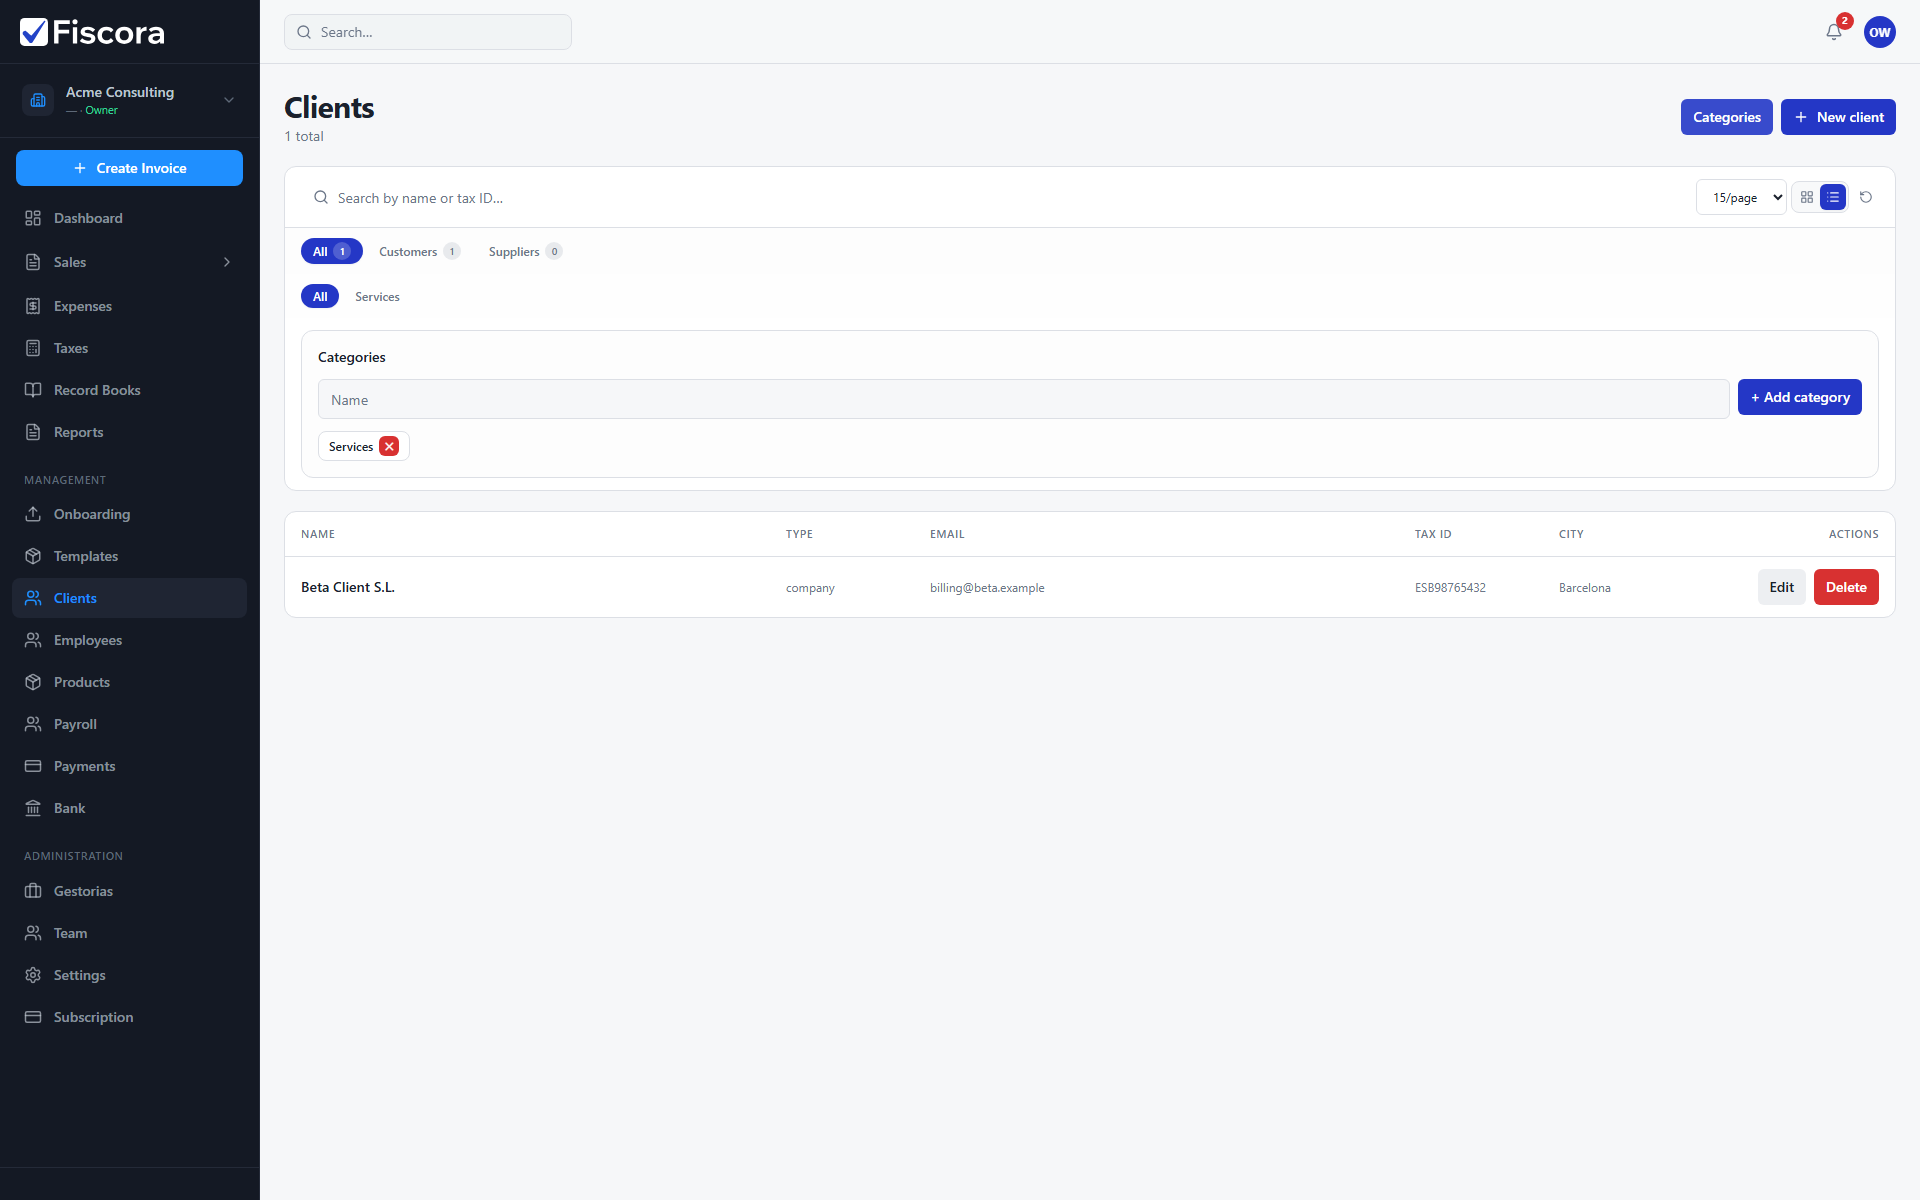Click the Bank building icon

(33, 808)
